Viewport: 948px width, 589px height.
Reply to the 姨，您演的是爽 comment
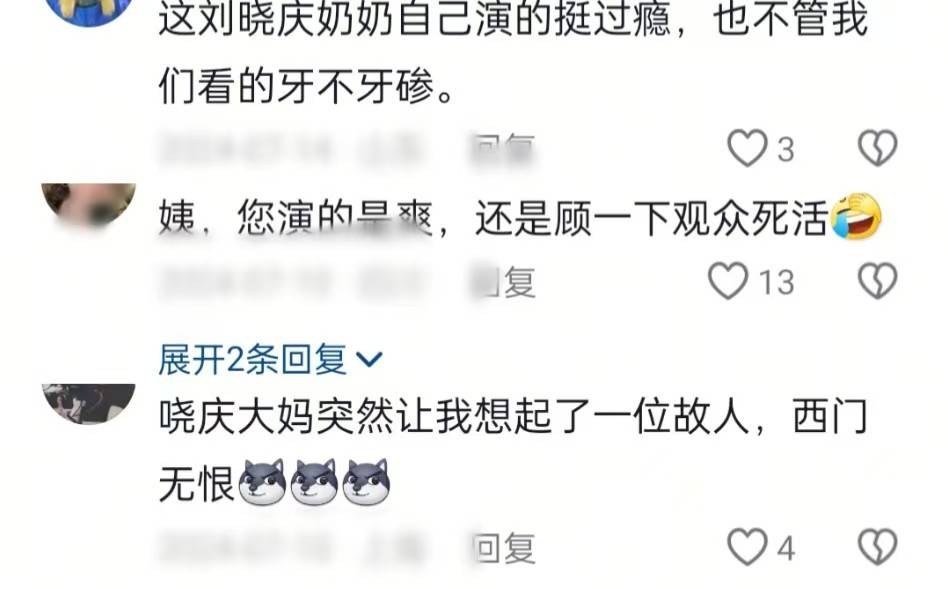click(504, 282)
